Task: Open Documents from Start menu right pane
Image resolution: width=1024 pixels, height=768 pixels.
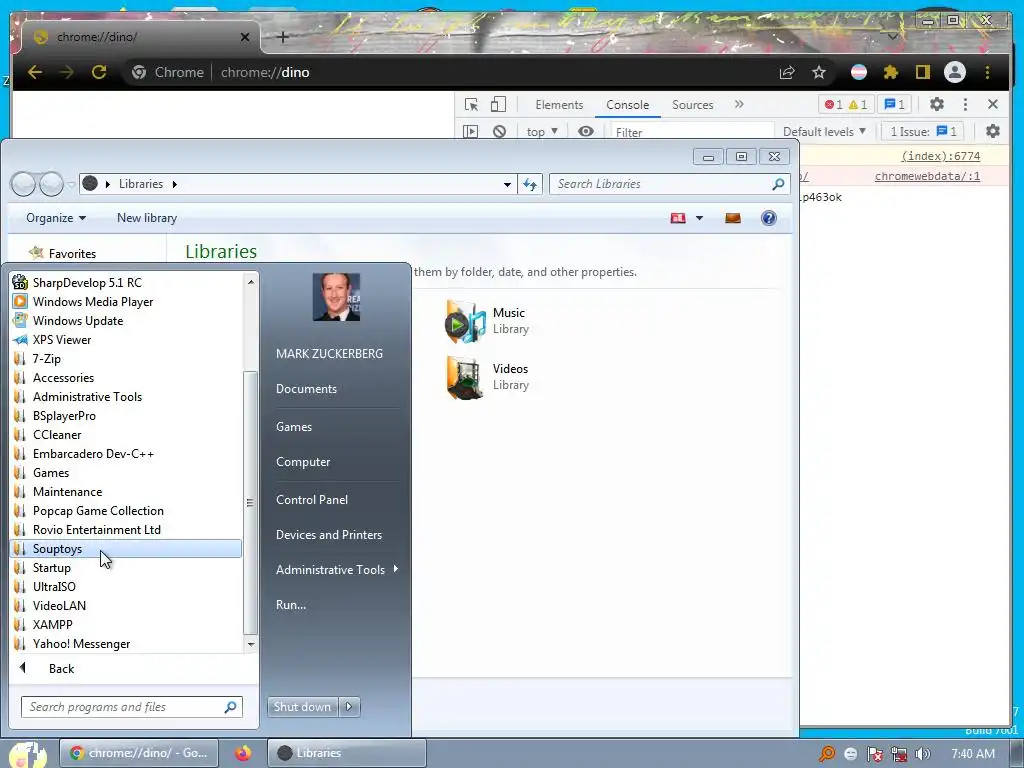Action: [306, 389]
